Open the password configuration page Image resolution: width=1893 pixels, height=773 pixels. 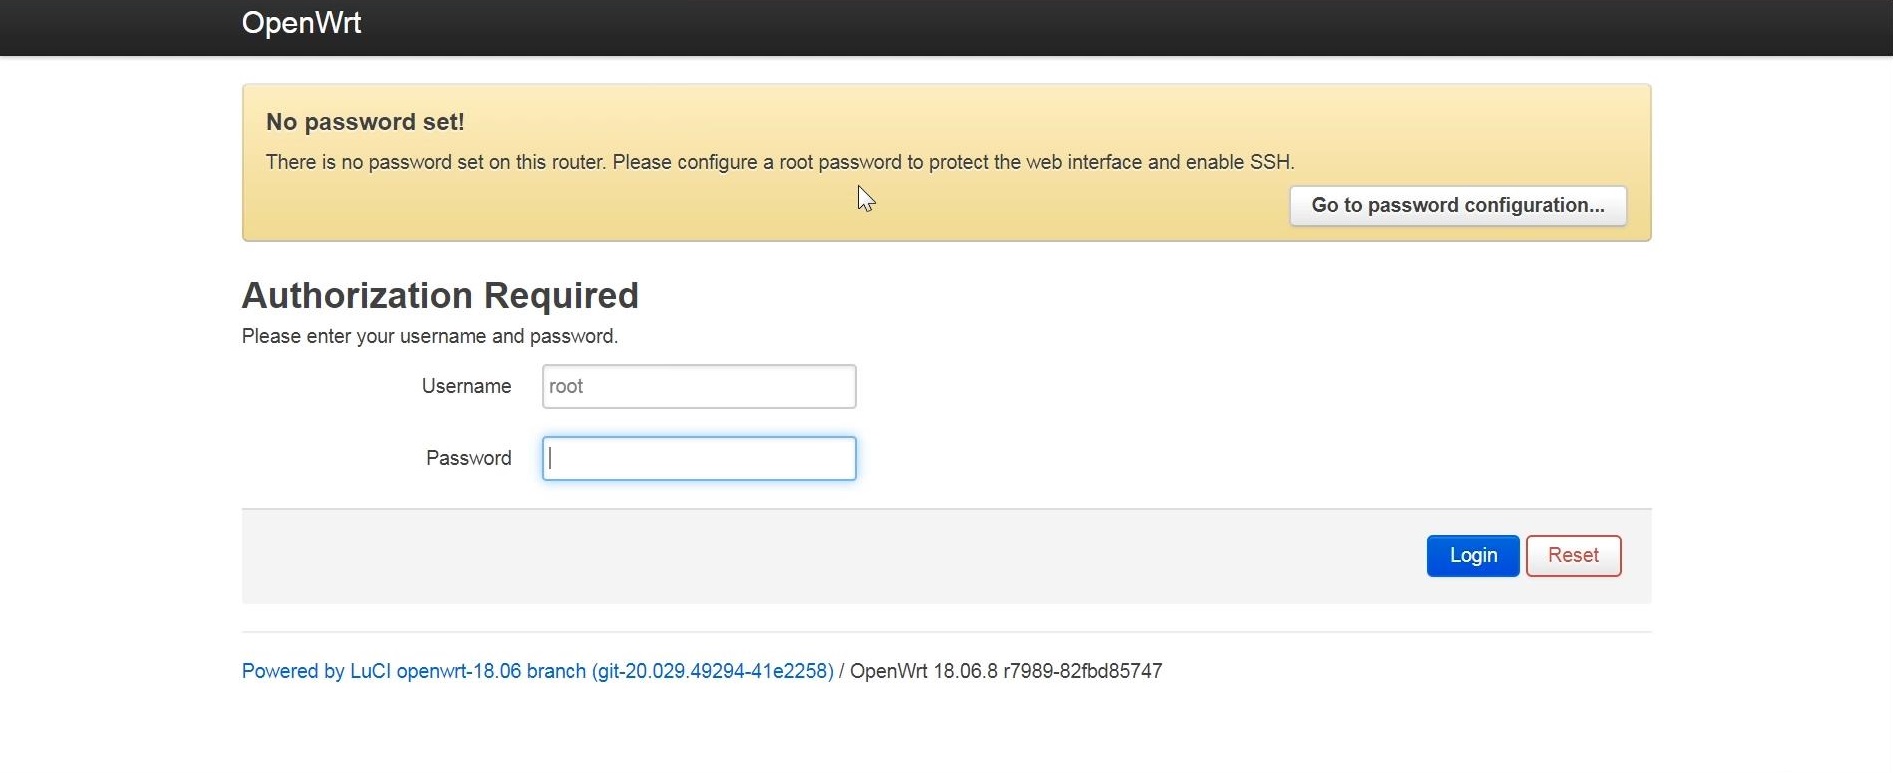1457,206
